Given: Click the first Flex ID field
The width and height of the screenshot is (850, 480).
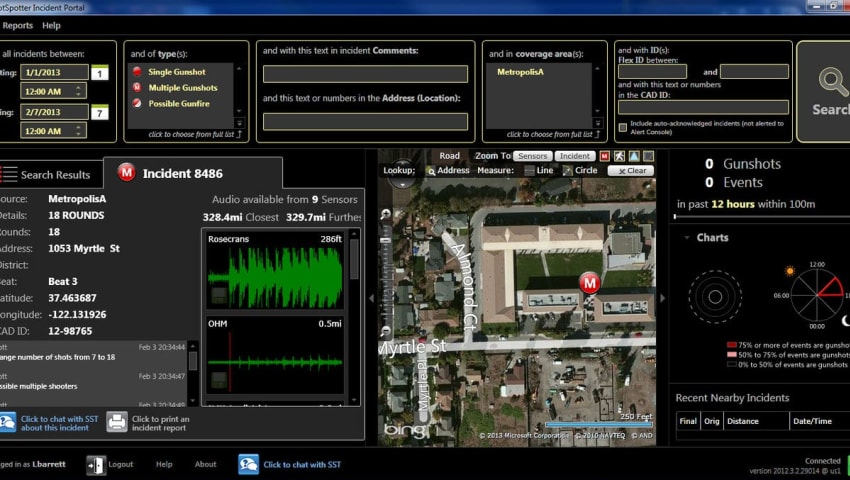Looking at the screenshot, I should click(652, 72).
